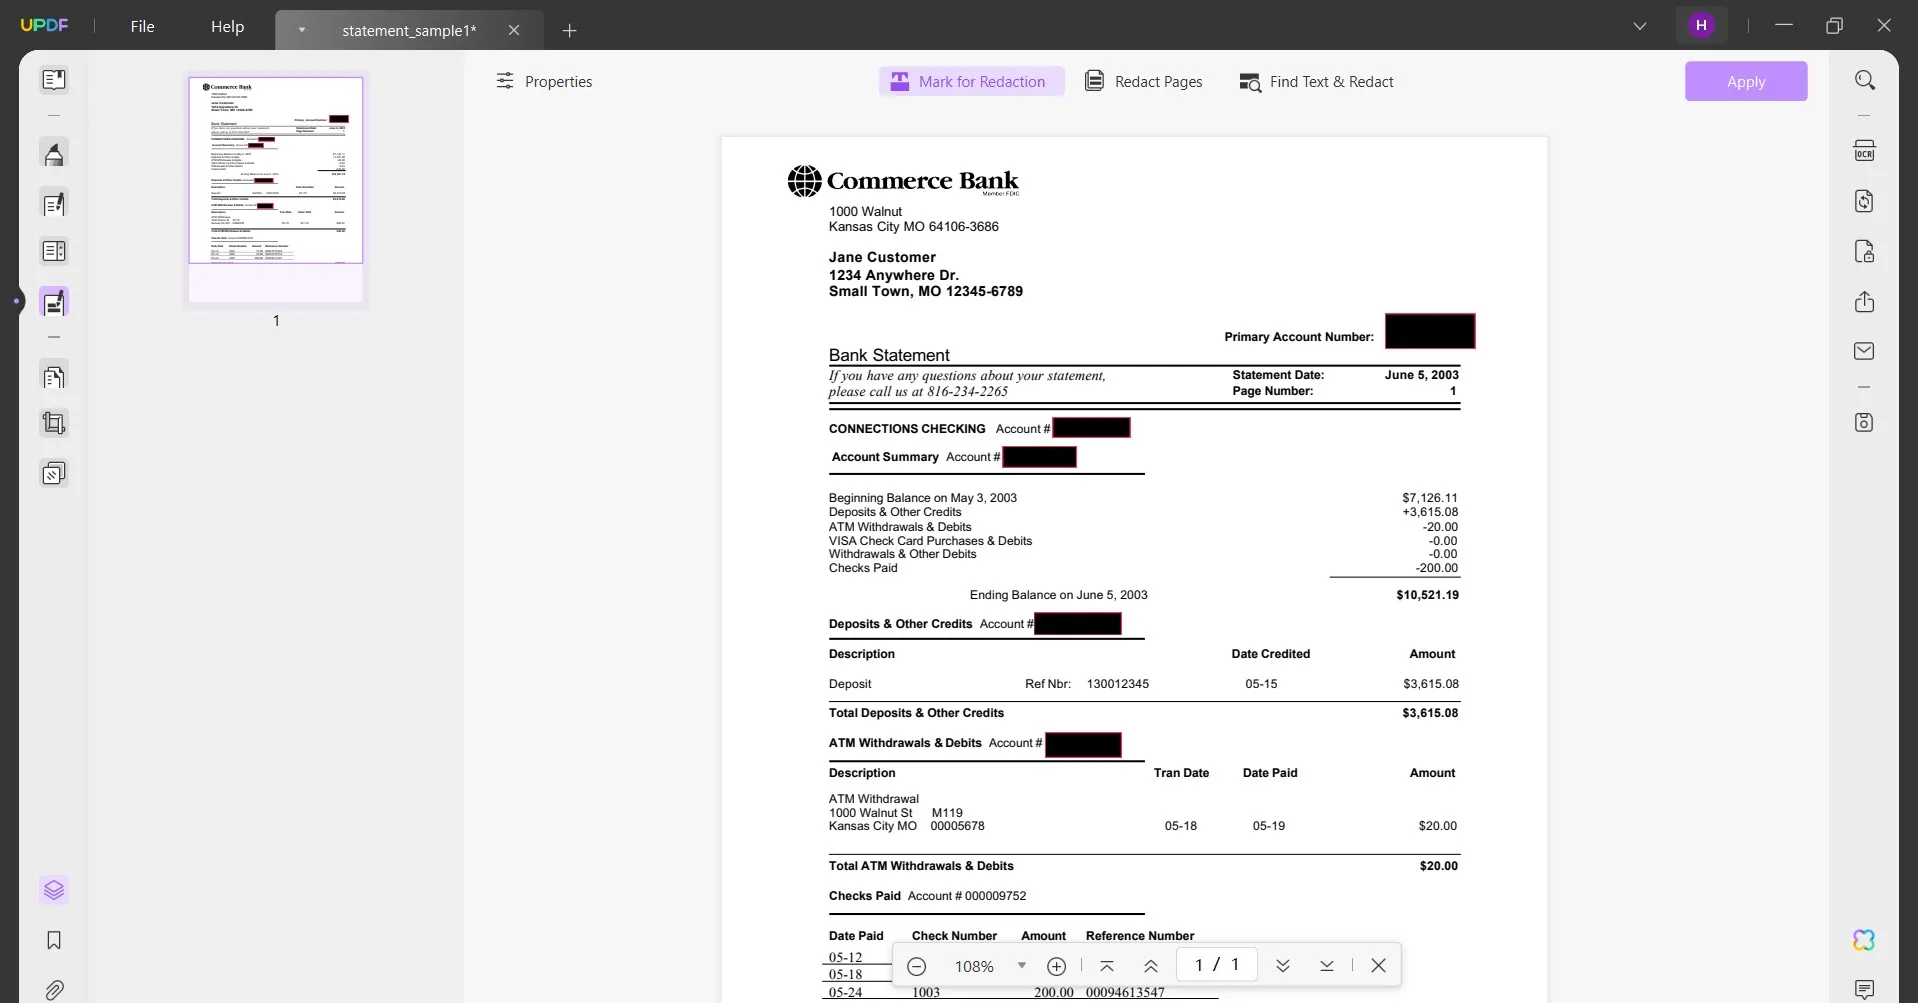1918x1003 pixels.
Task: Open the zoom level dropdown
Action: [x=1021, y=966]
